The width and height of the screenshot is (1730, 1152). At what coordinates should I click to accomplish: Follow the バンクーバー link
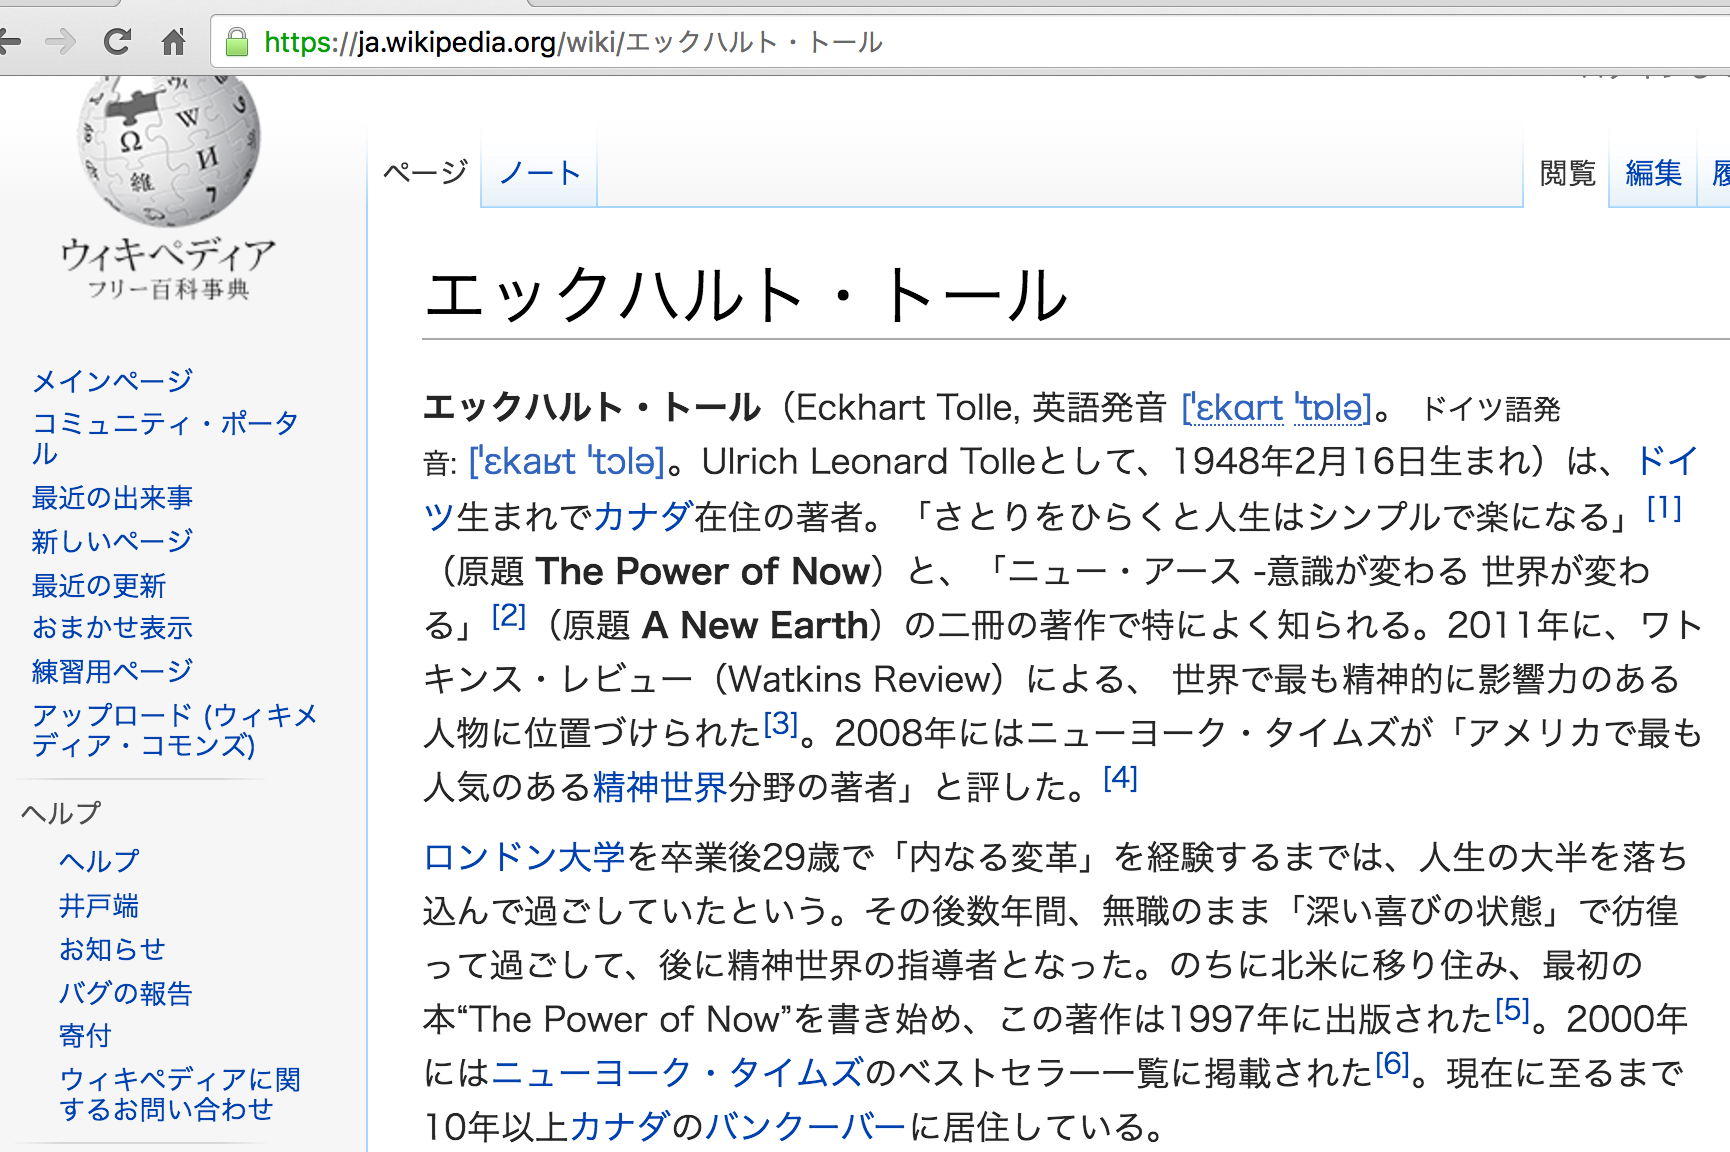pyautogui.click(x=806, y=1128)
